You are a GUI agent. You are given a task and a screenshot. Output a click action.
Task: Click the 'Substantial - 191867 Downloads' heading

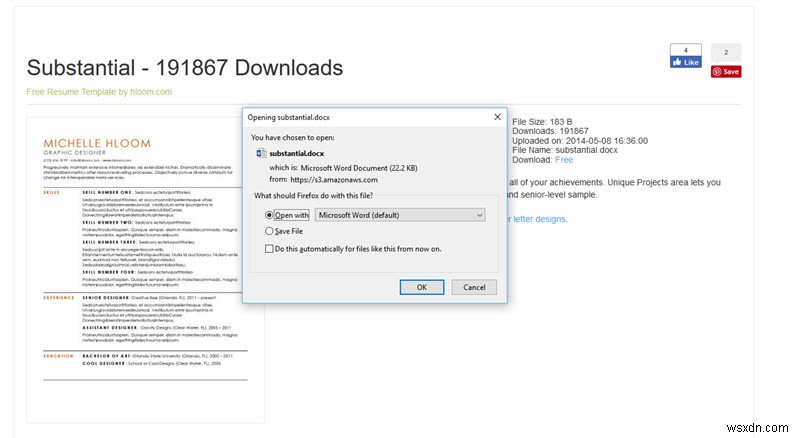[x=185, y=68]
